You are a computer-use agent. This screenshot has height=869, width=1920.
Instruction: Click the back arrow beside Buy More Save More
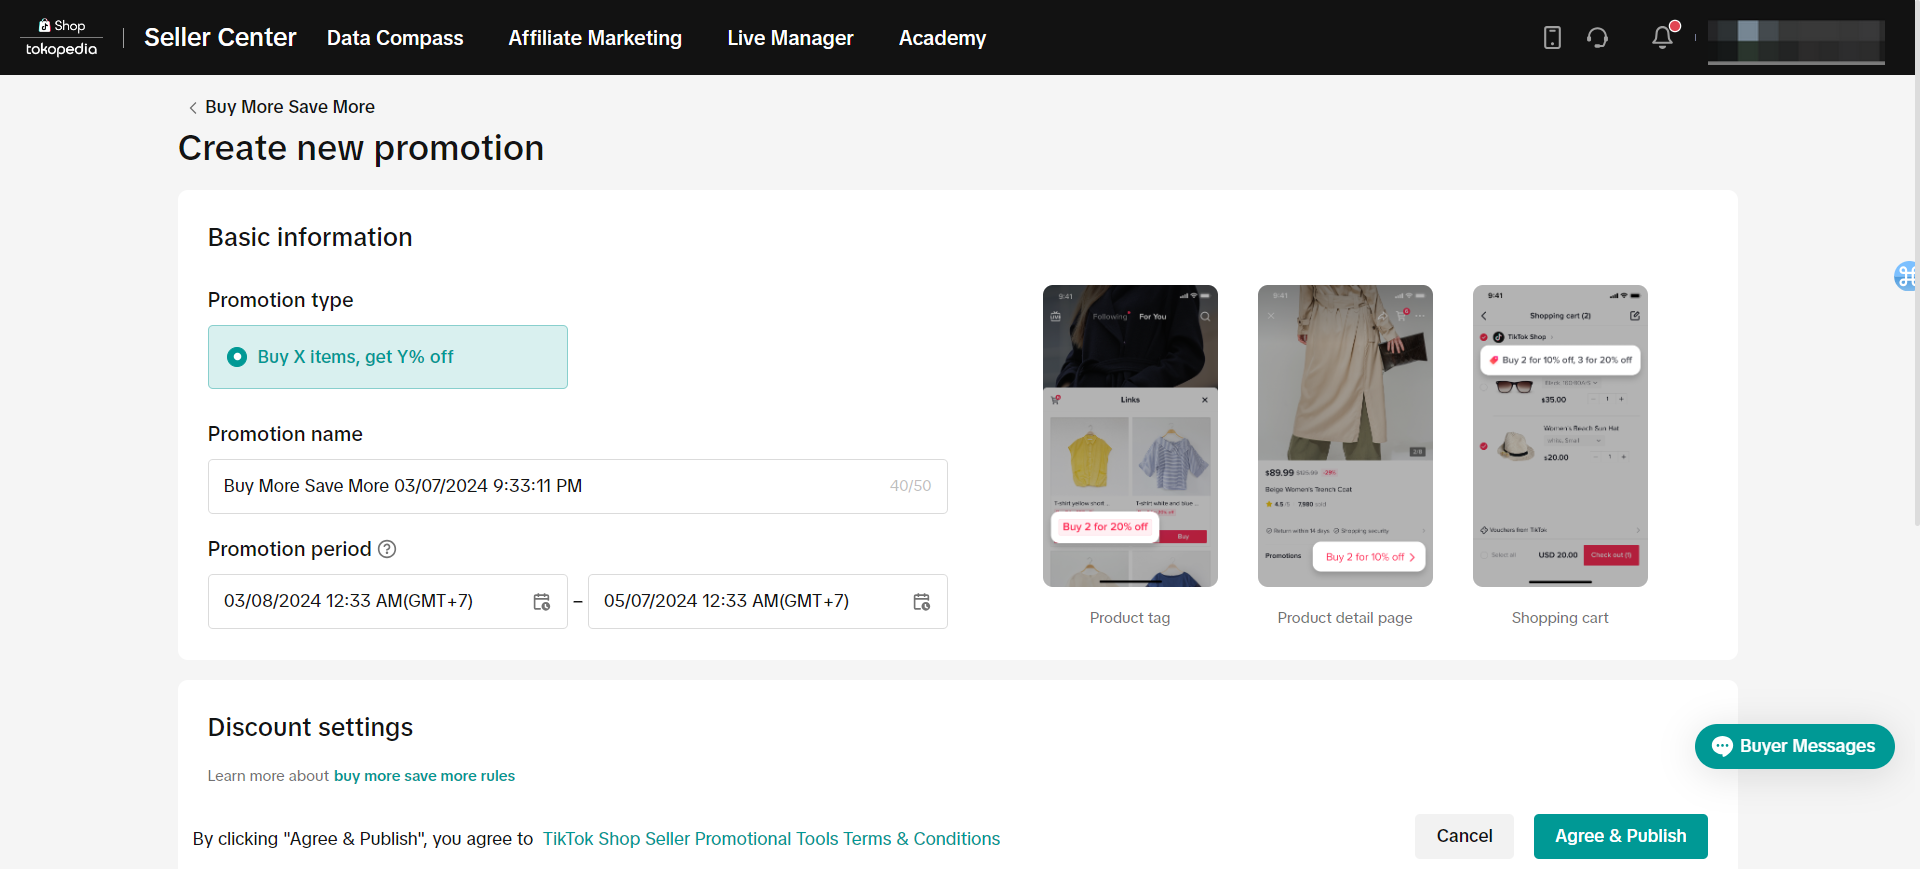point(193,108)
